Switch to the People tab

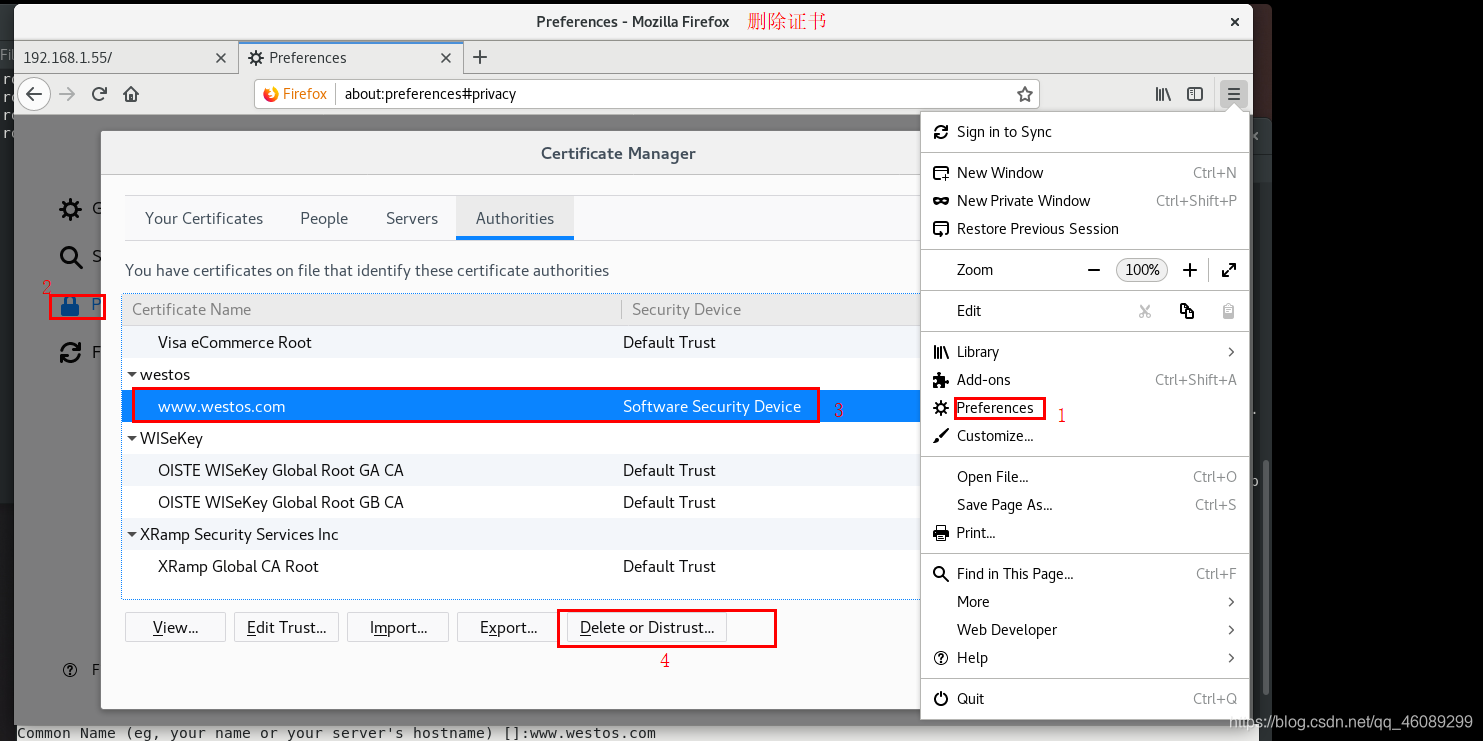pos(324,218)
